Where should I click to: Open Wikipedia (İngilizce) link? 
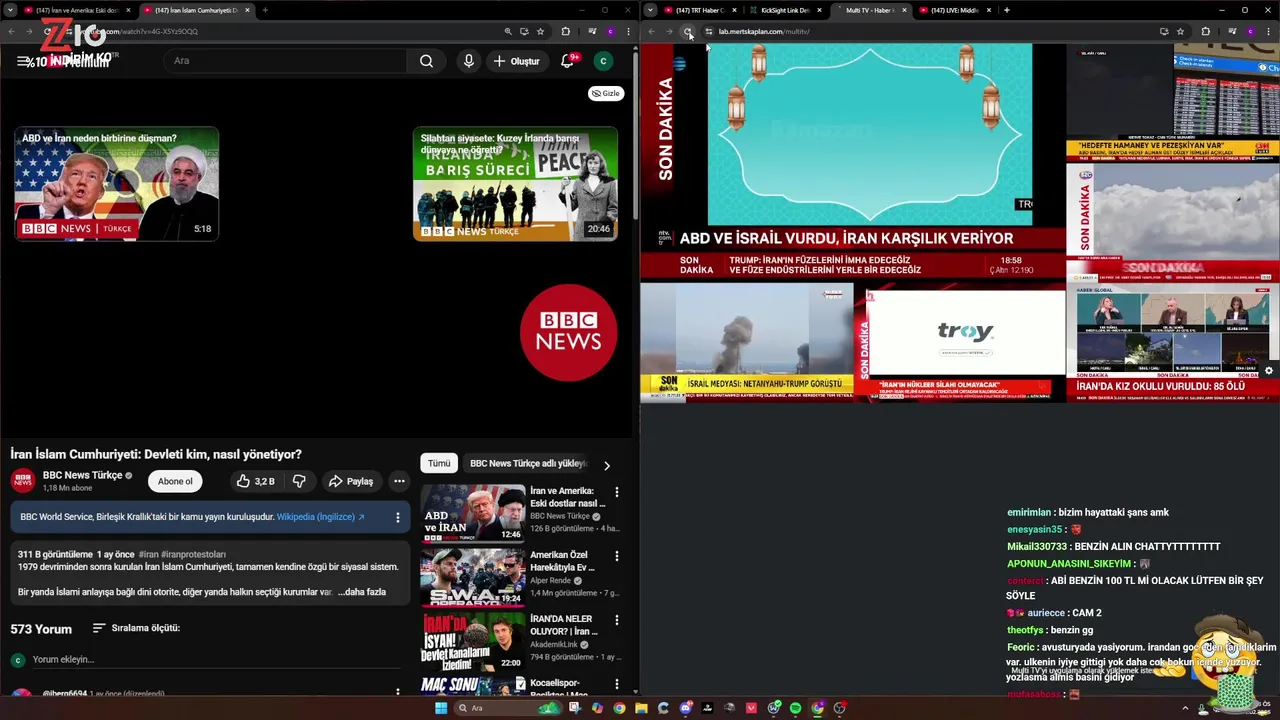321,517
